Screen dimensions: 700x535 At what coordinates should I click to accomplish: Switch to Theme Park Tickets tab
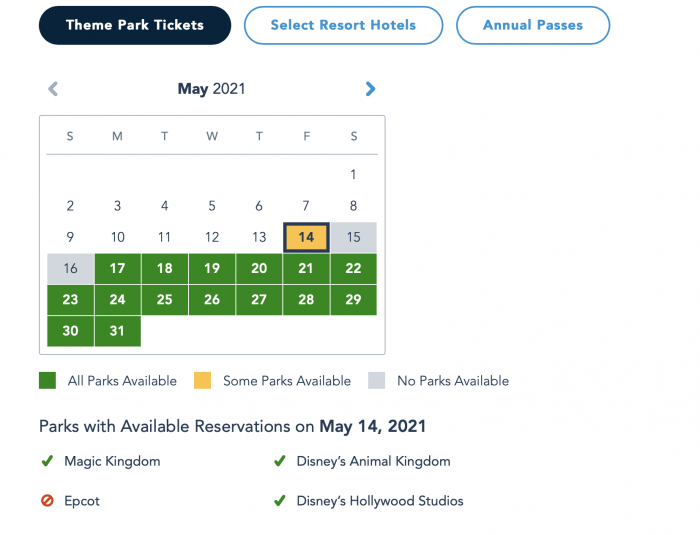point(135,25)
